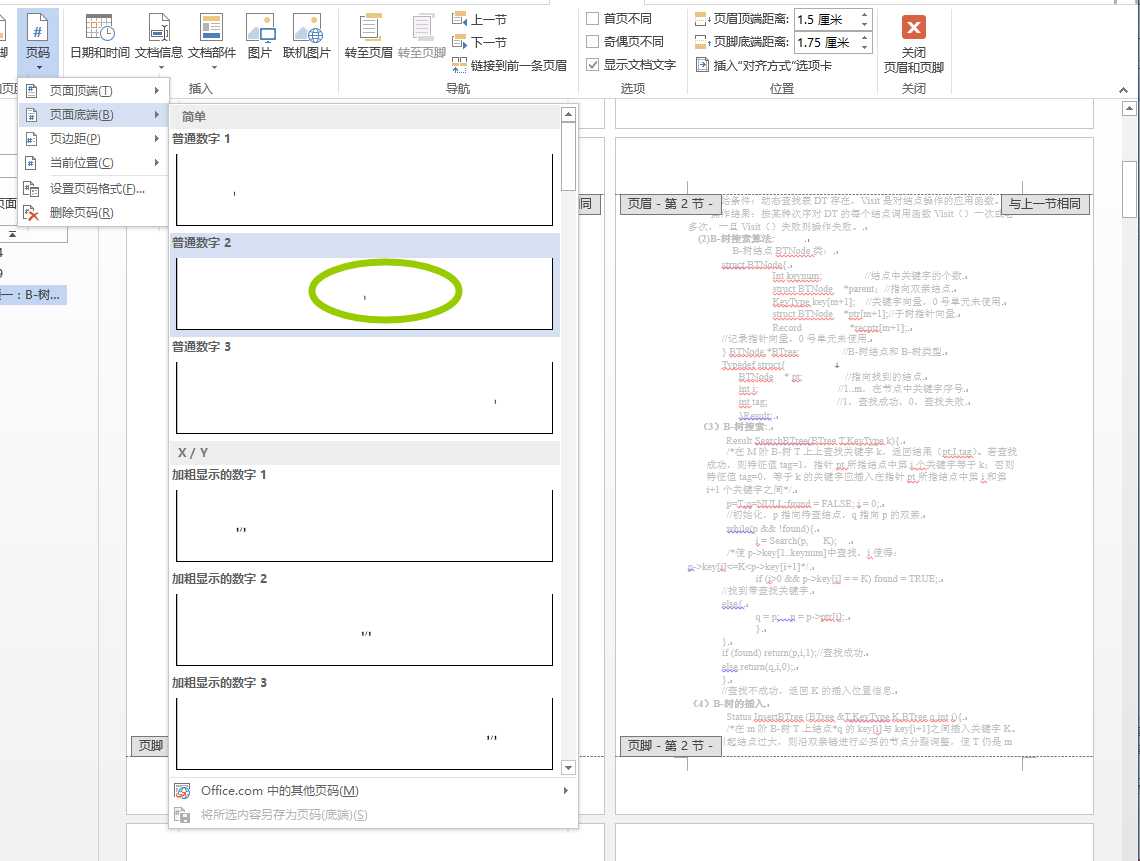Screen dimensions: 1140x861
Task: Click 插入"对齐方式"选项卡 button
Action: pyautogui.click(x=763, y=65)
